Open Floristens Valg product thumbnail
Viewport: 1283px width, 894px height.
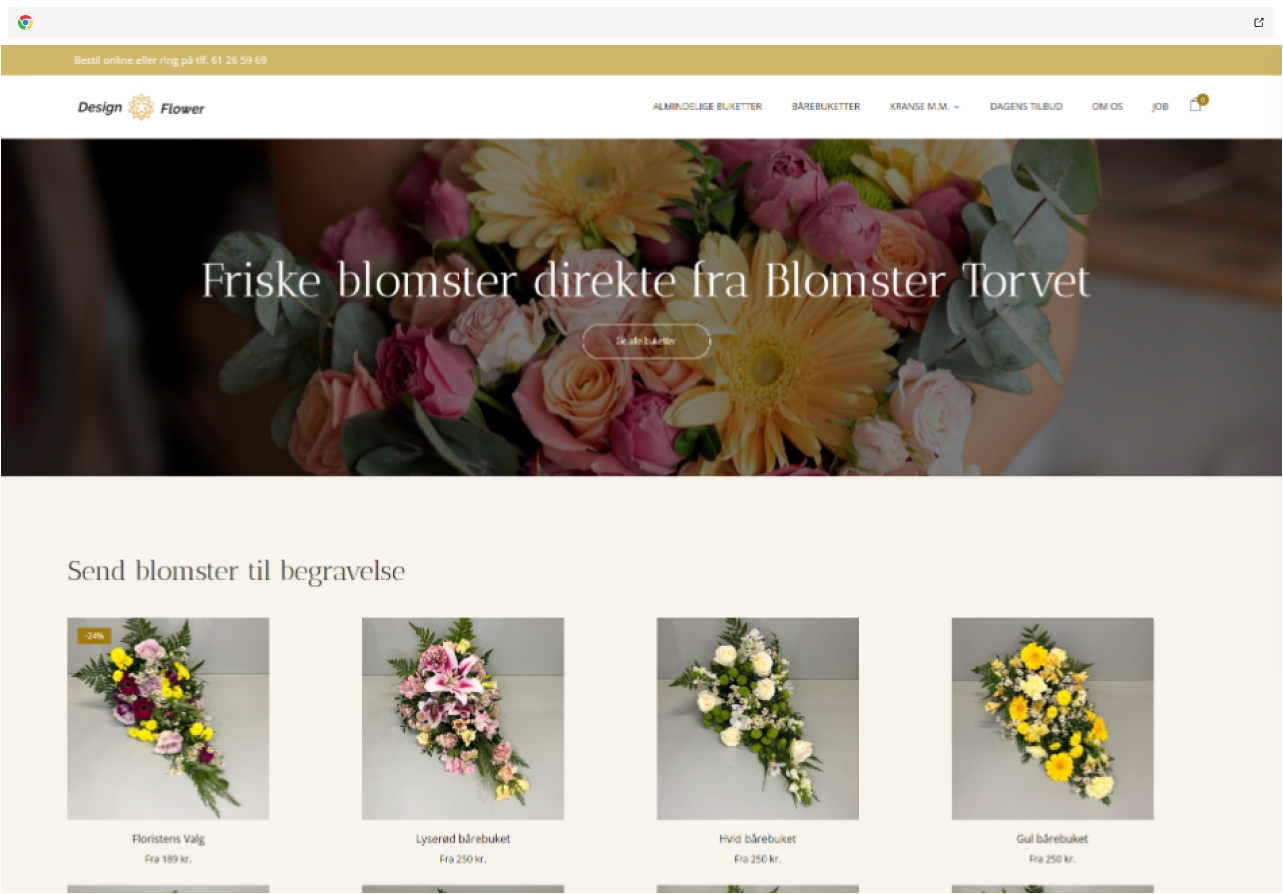coord(168,718)
